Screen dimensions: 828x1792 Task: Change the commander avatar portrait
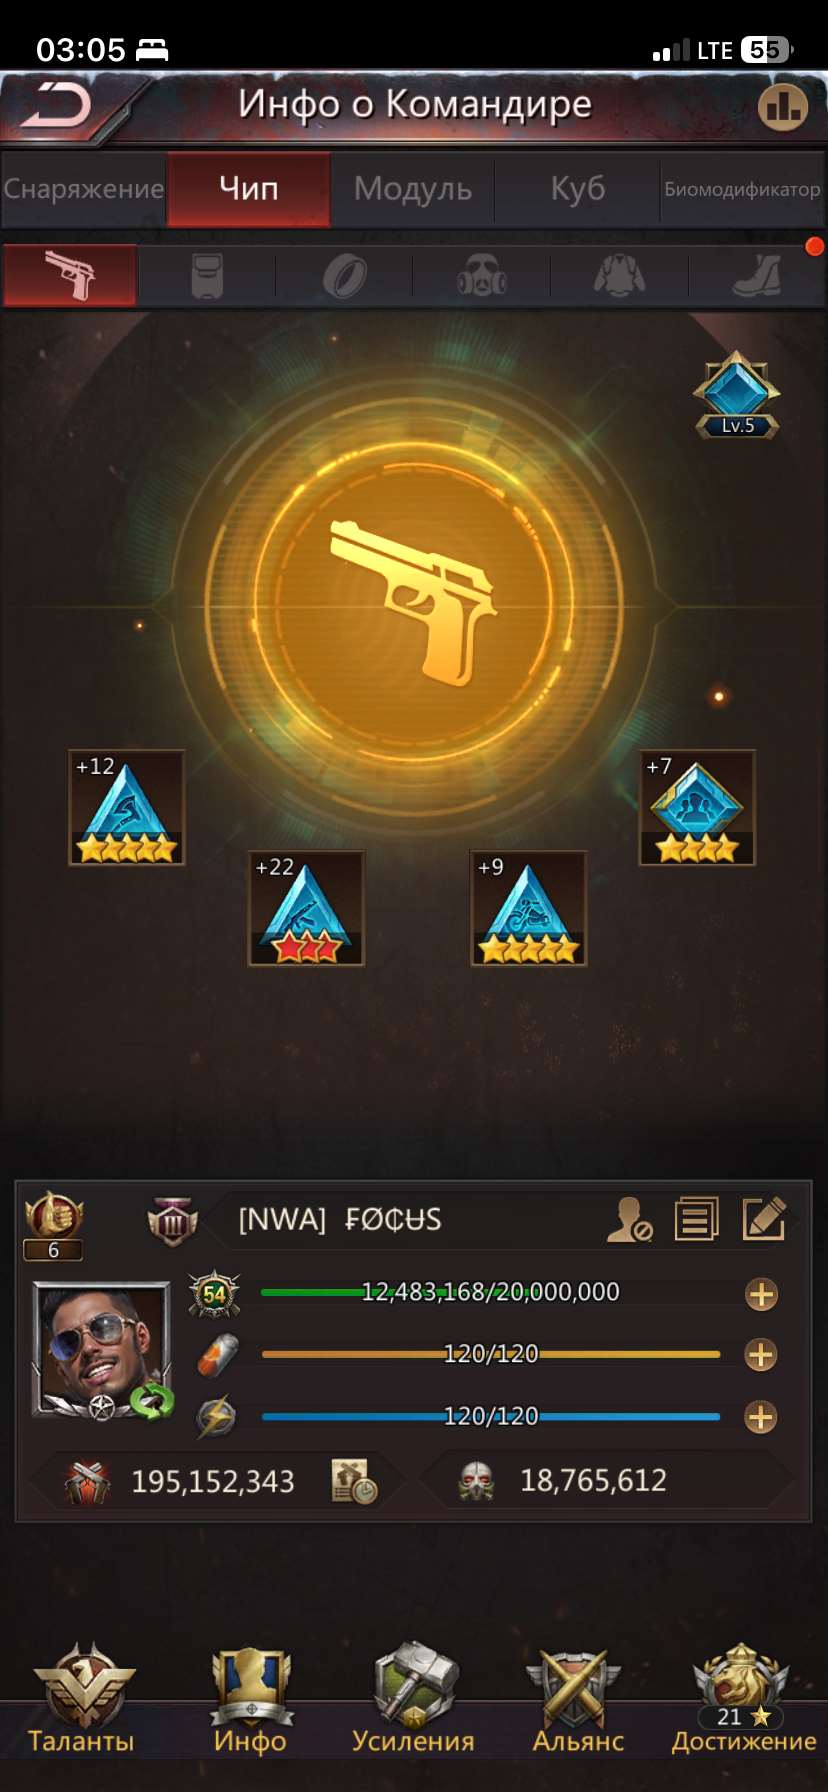click(101, 1349)
